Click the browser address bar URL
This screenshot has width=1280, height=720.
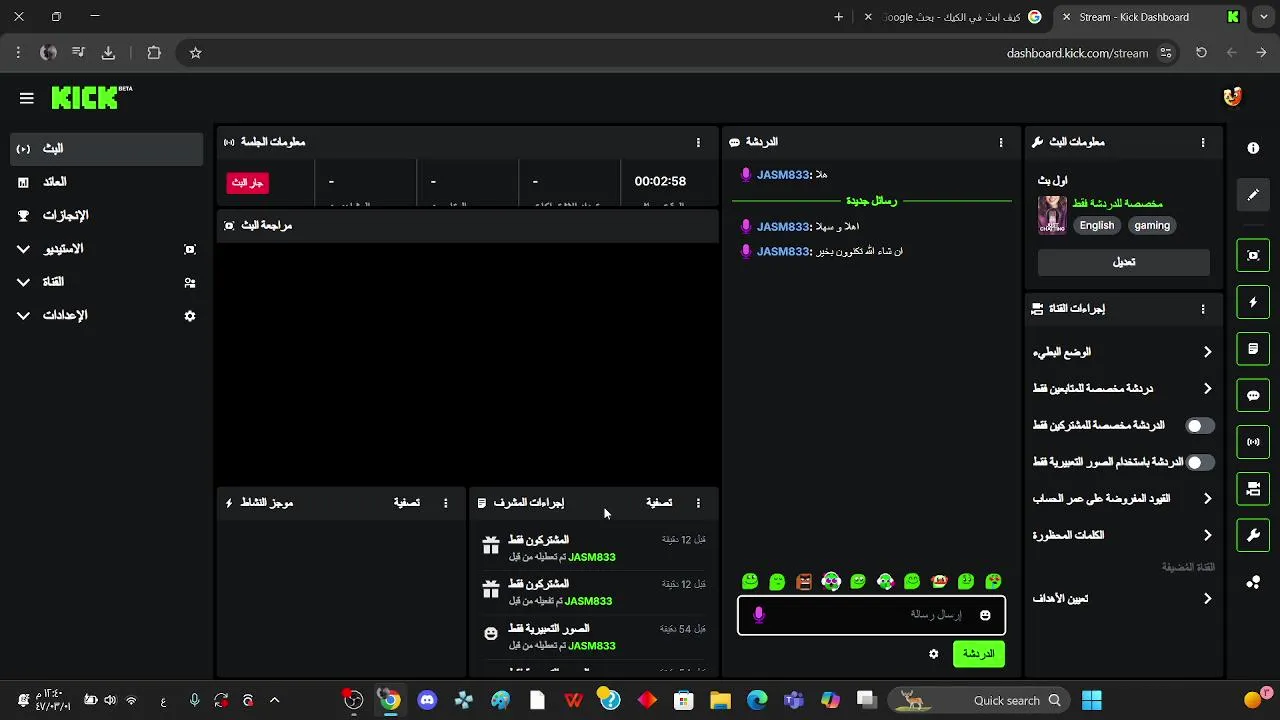(1077, 53)
